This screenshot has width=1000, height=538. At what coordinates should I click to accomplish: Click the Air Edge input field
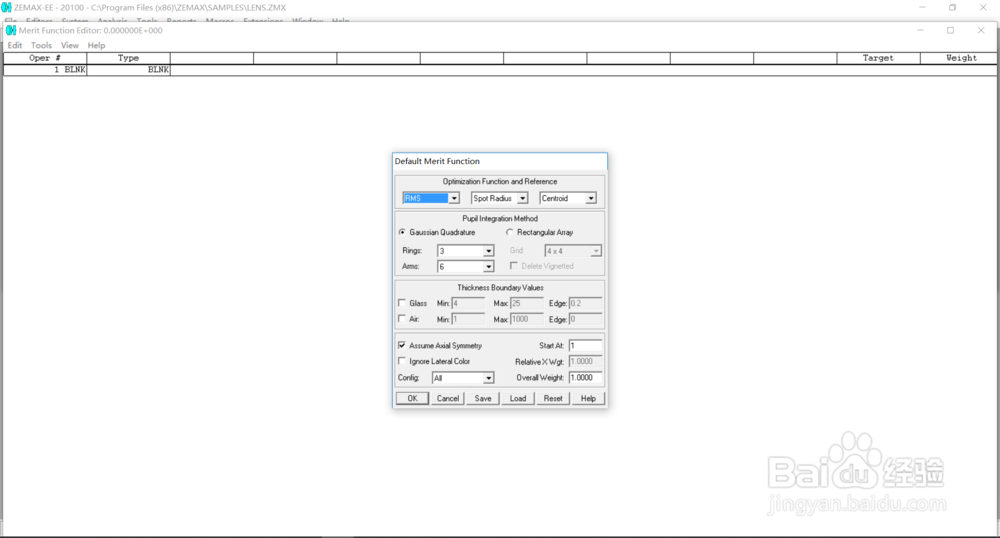click(x=585, y=319)
